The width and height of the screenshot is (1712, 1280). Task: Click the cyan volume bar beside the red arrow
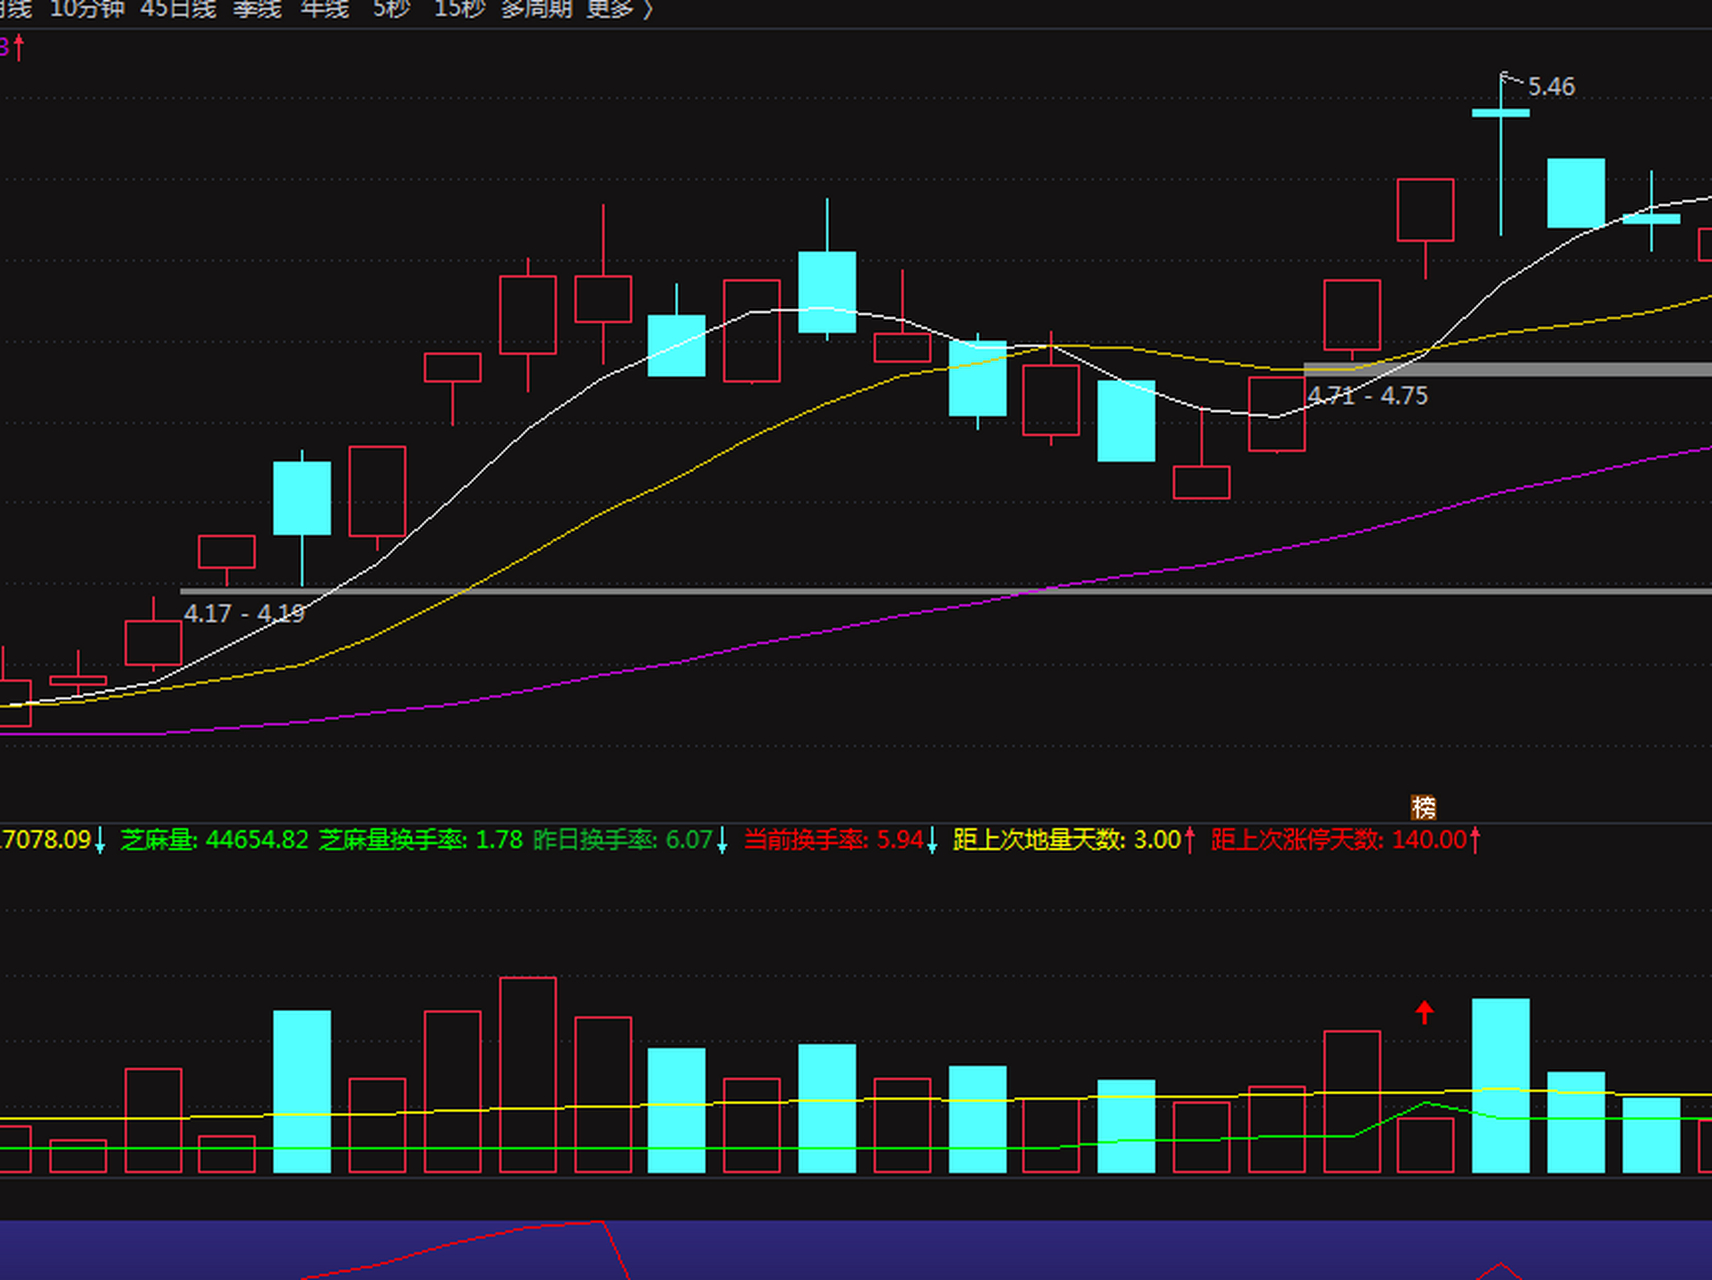(x=1501, y=1085)
